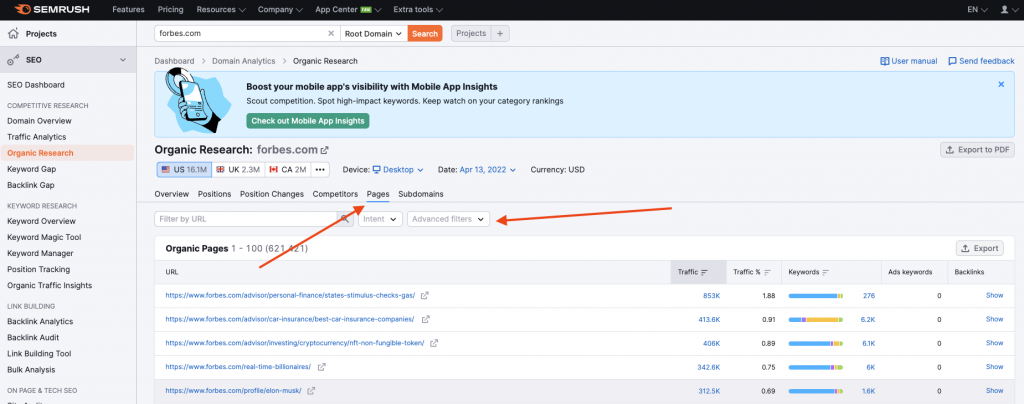Open Pricing in top navigation
This screenshot has height=404, width=1024.
click(x=170, y=10)
